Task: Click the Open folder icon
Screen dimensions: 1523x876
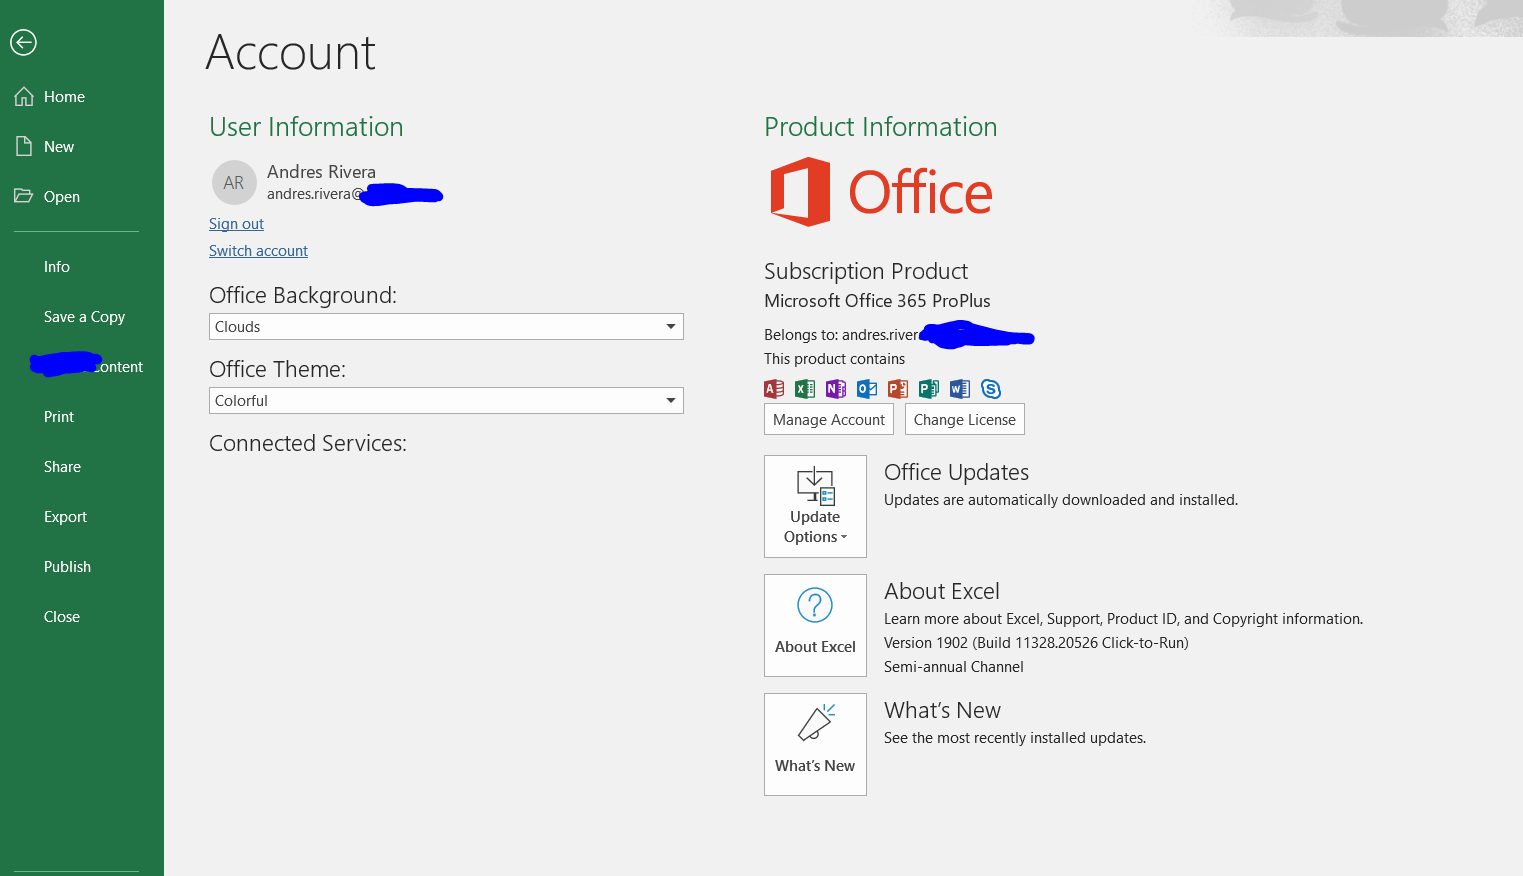Action: (24, 196)
